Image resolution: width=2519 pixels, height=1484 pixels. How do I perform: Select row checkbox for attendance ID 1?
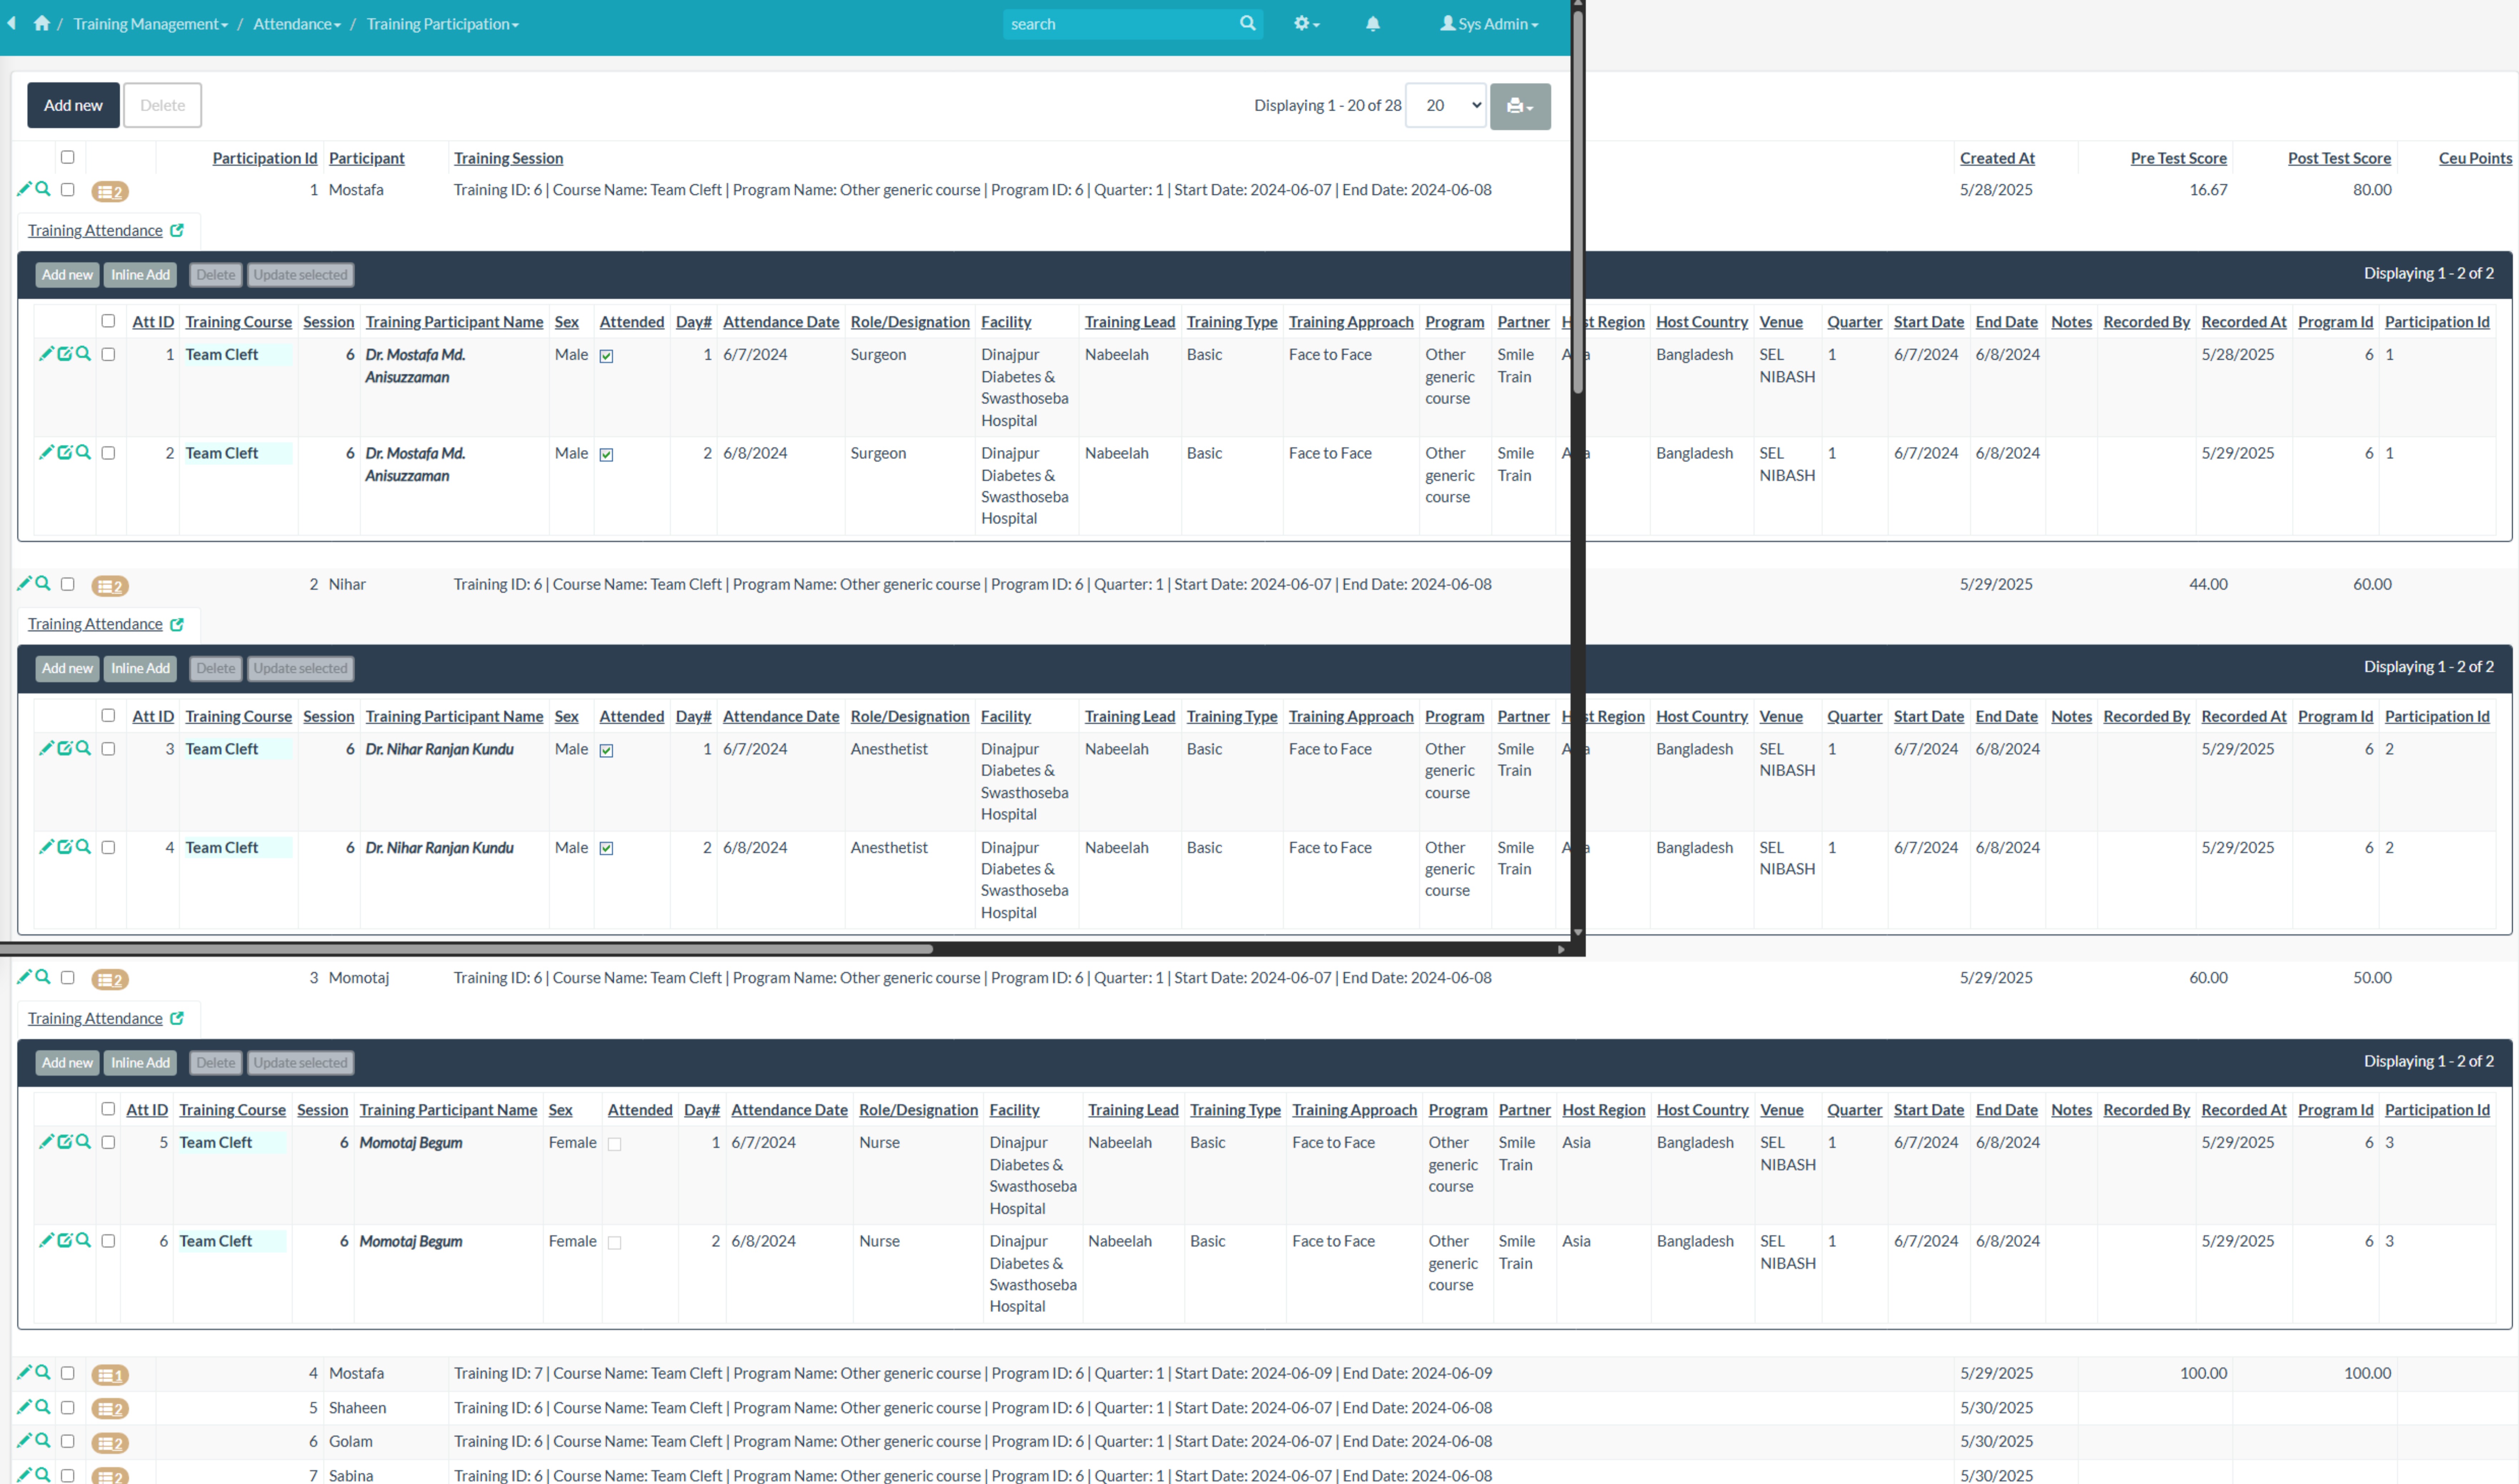pos(108,354)
